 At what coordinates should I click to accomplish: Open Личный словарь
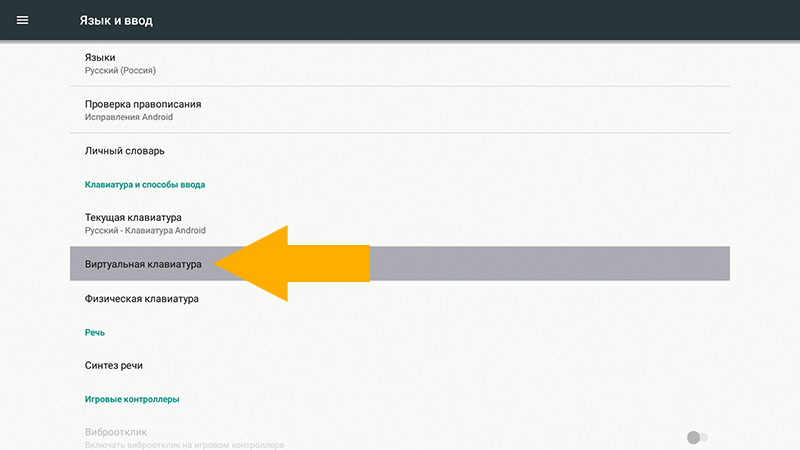coord(400,151)
